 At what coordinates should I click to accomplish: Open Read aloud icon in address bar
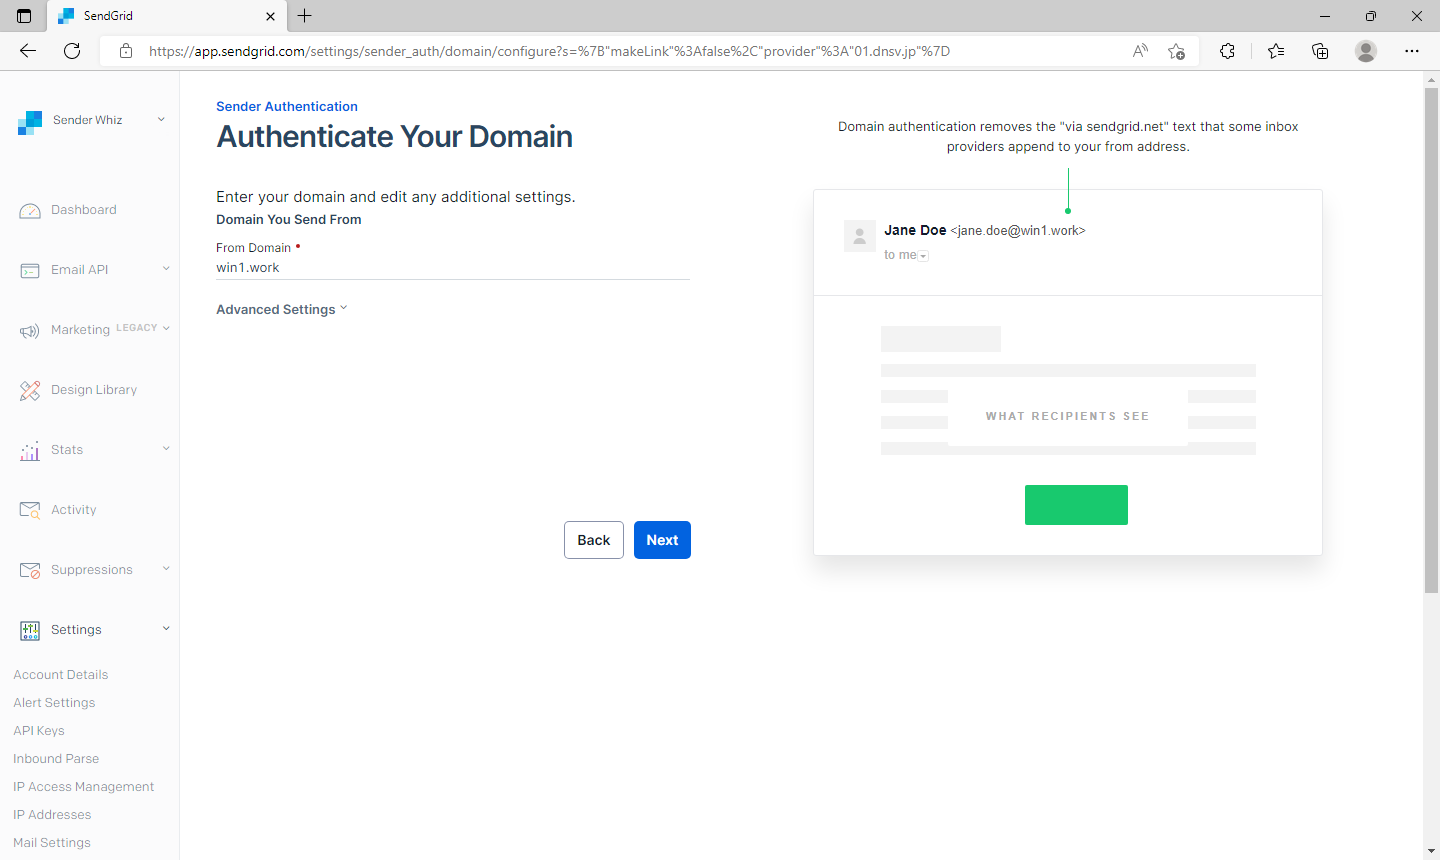(1140, 51)
